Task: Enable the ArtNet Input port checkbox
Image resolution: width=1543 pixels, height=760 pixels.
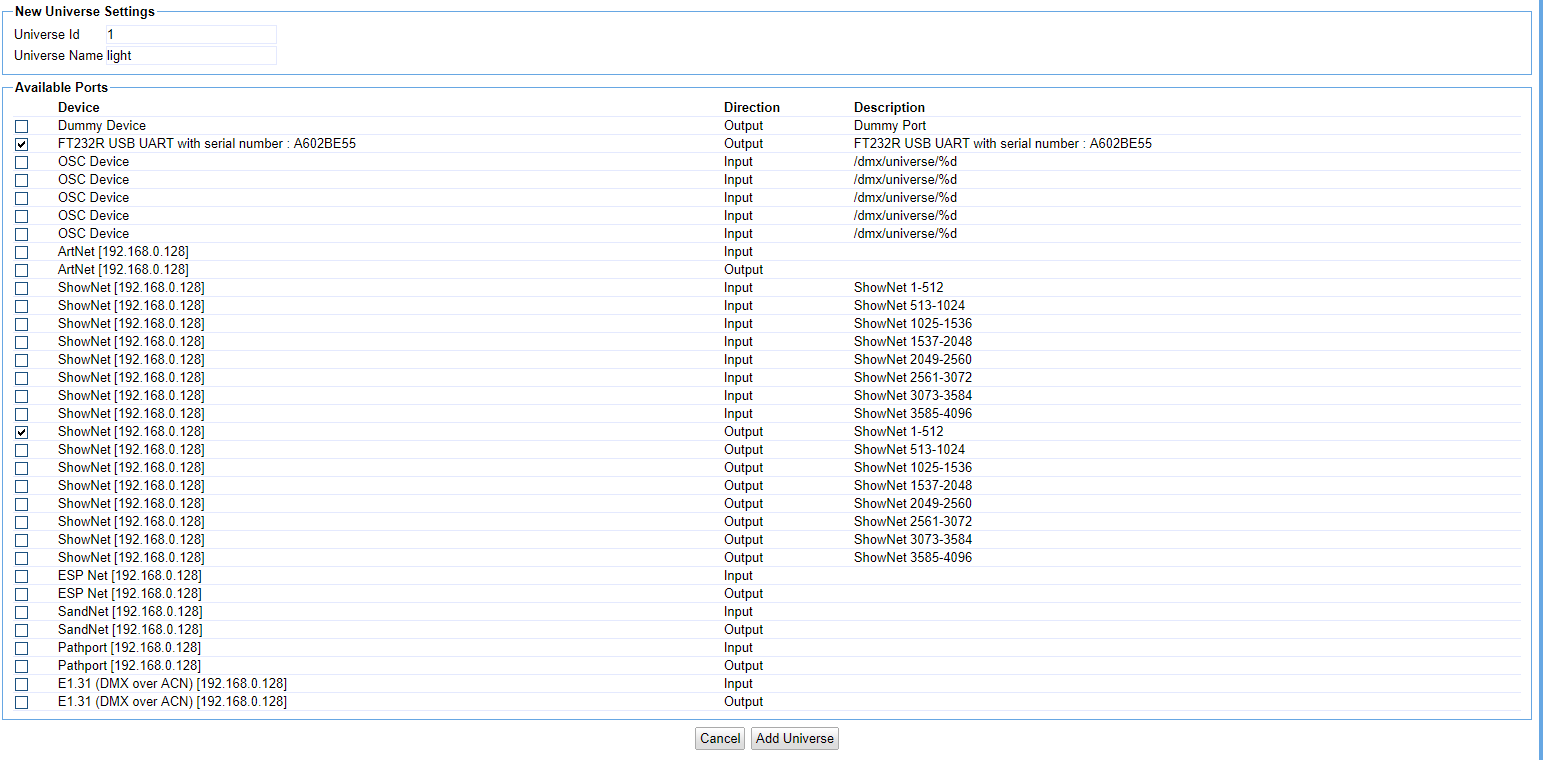Action: coord(21,252)
